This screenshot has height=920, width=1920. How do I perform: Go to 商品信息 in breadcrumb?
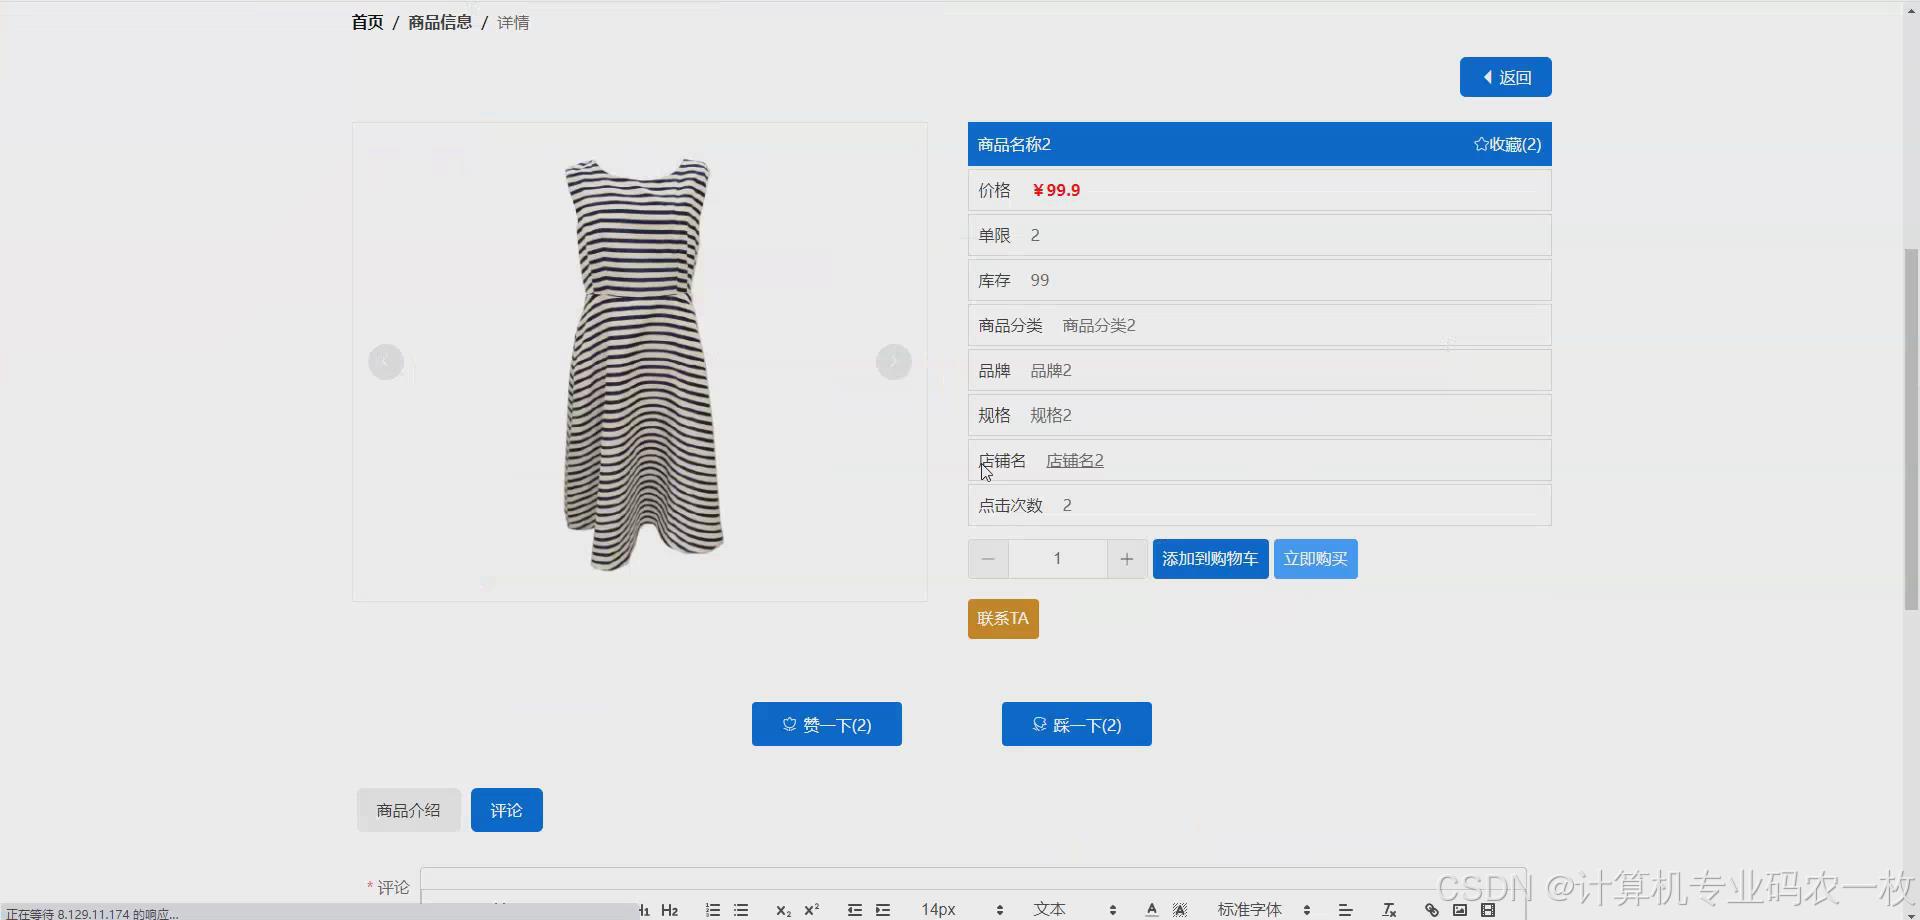pos(440,22)
